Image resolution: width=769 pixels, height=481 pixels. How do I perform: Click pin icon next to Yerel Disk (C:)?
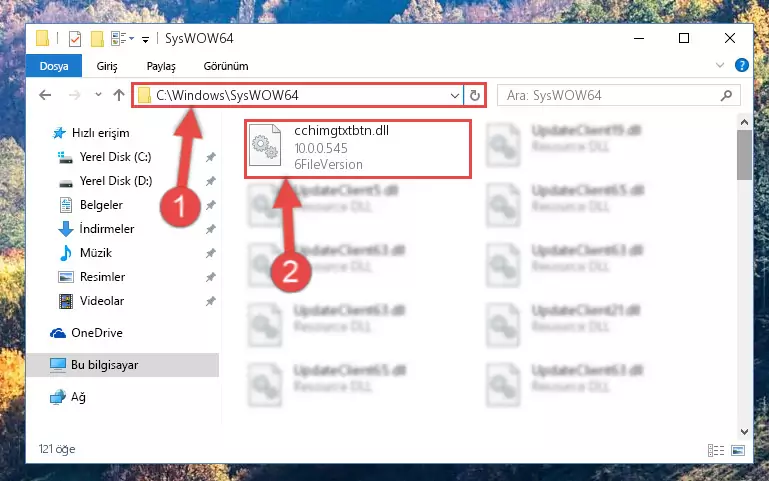click(210, 157)
